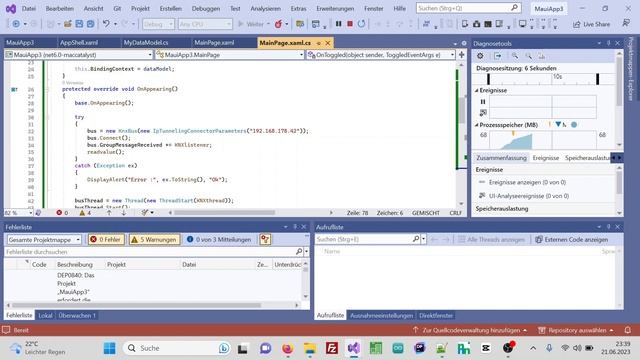Open the tab settings gear in the editor

[x=464, y=43]
